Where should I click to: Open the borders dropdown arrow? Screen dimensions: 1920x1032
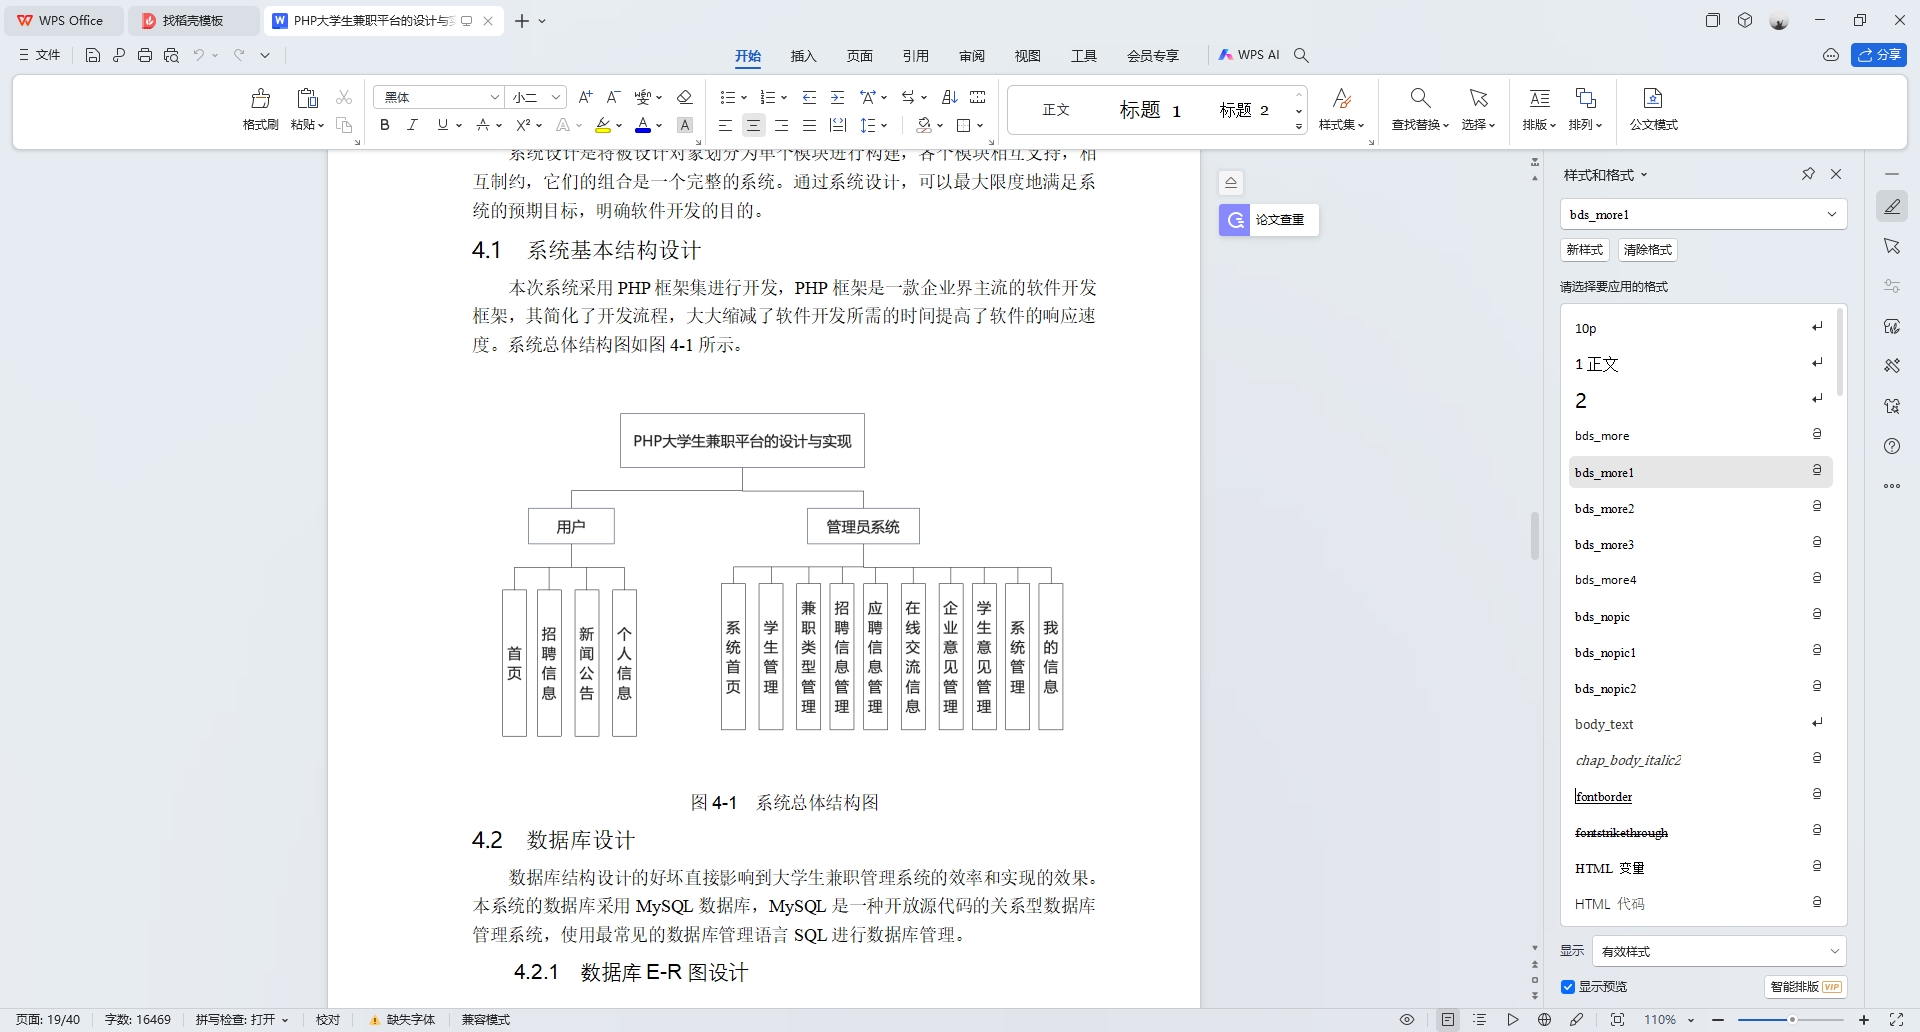(980, 126)
